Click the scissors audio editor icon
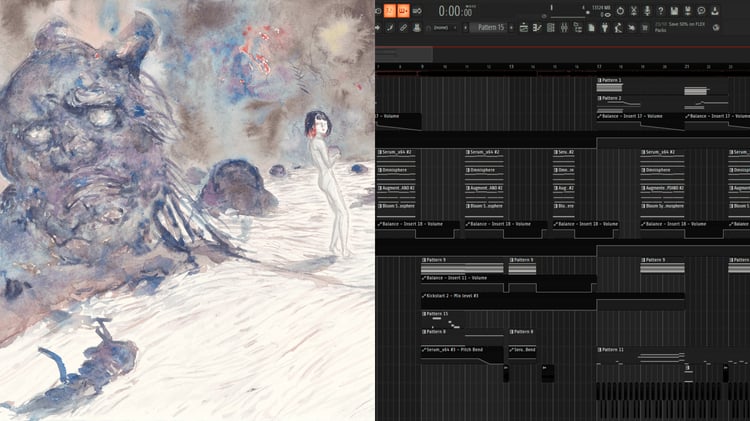This screenshot has height=421, width=750. tap(634, 11)
